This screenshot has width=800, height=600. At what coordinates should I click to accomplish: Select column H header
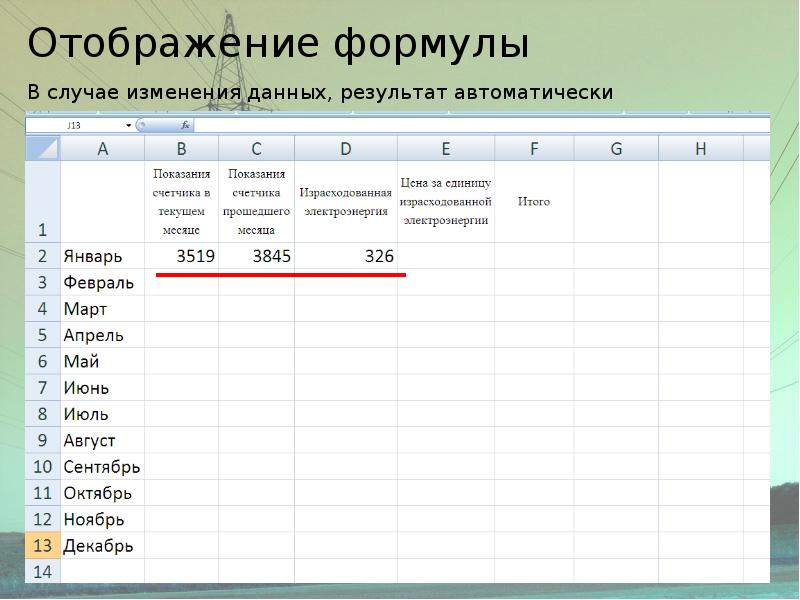click(700, 149)
